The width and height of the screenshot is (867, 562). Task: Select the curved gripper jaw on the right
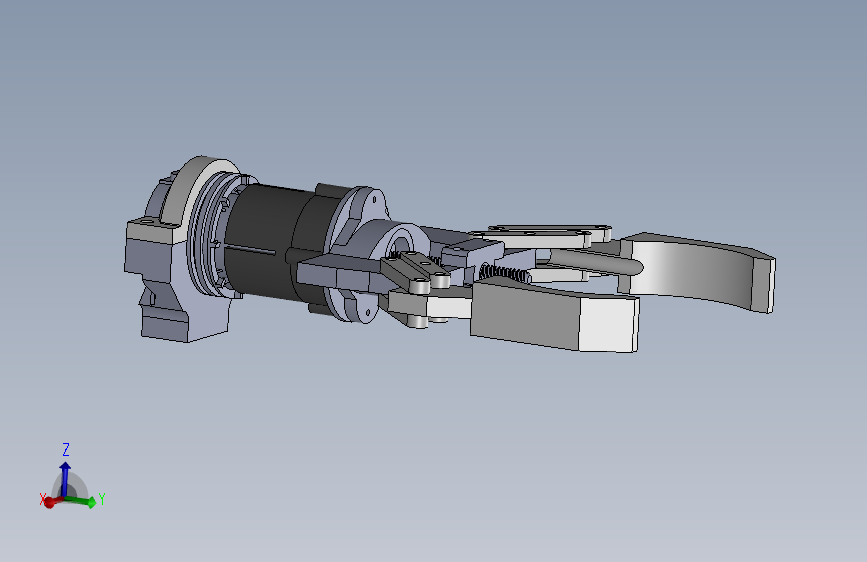[698, 272]
